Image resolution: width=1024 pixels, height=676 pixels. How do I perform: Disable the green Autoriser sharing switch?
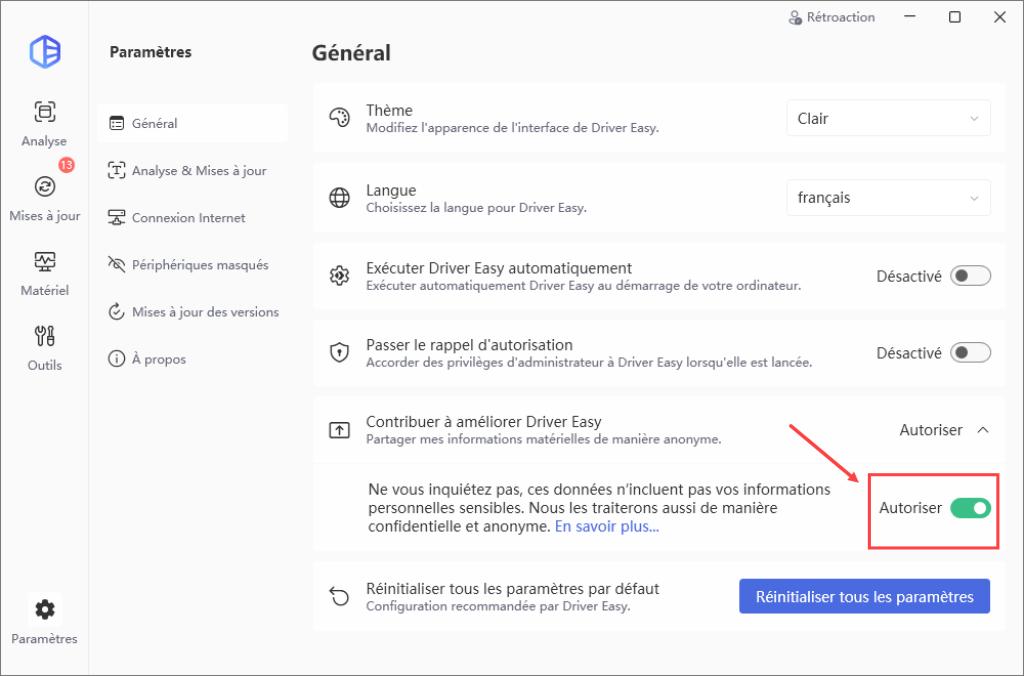point(970,507)
